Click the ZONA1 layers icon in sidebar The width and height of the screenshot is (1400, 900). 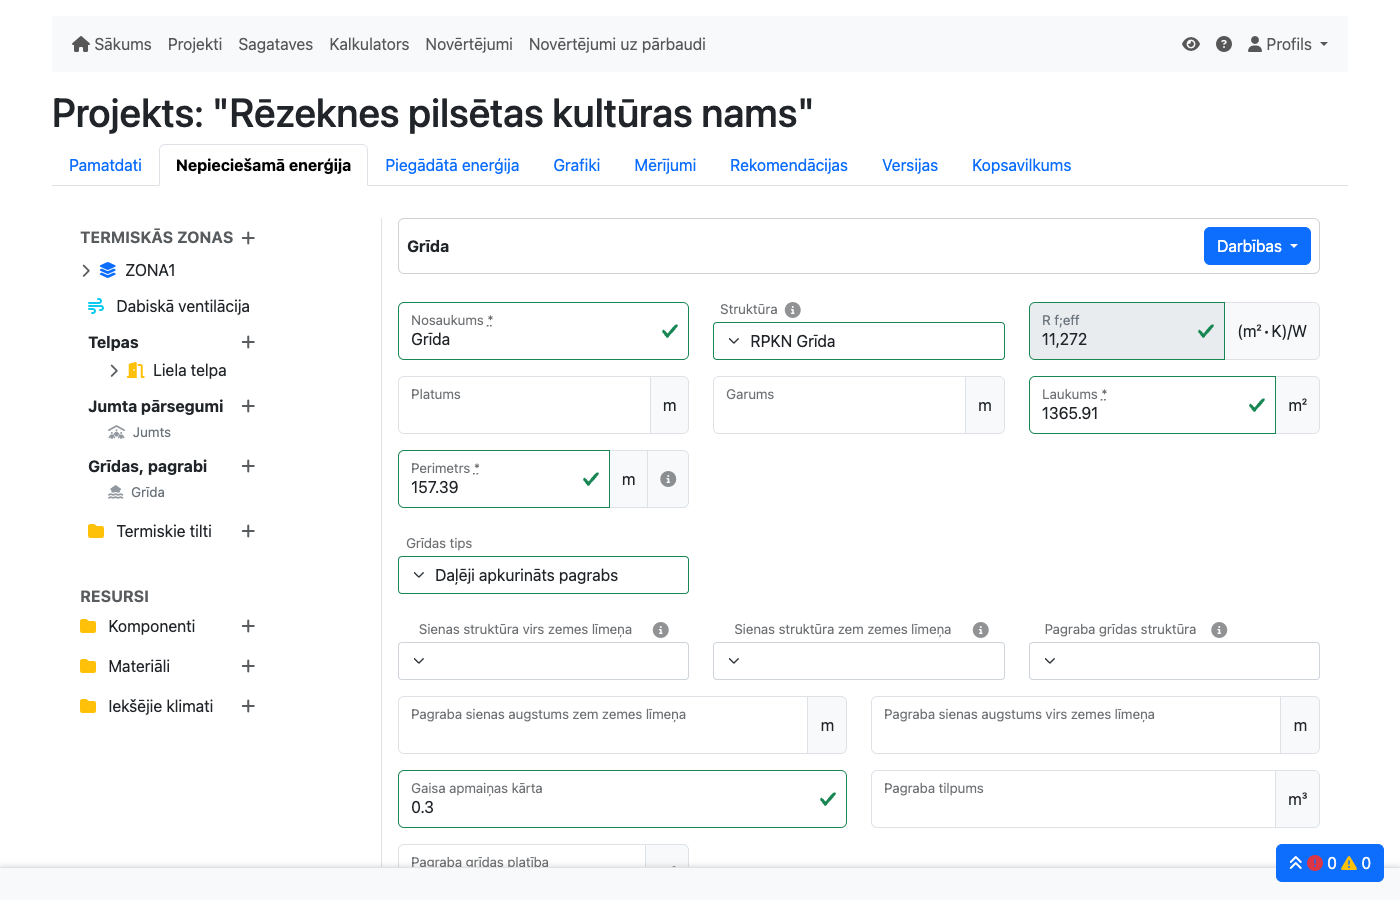(x=108, y=269)
